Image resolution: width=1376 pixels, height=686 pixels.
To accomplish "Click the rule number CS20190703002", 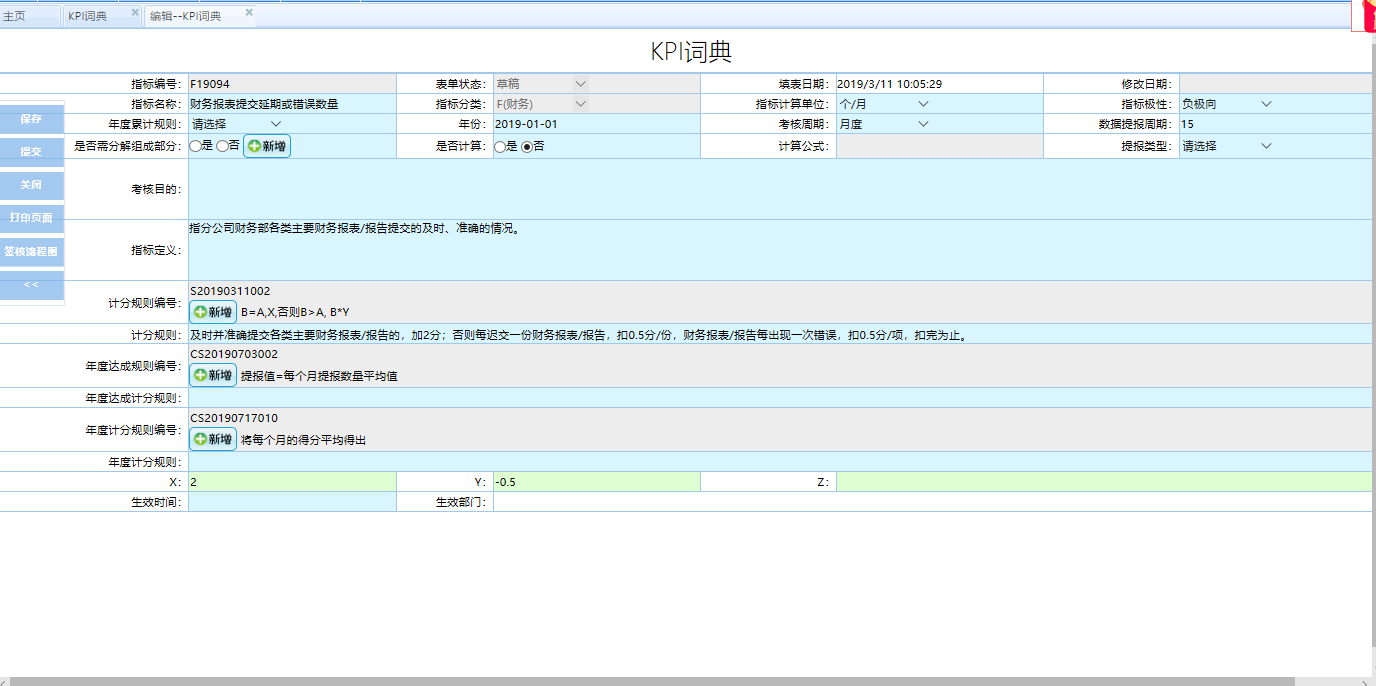I will tap(234, 354).
